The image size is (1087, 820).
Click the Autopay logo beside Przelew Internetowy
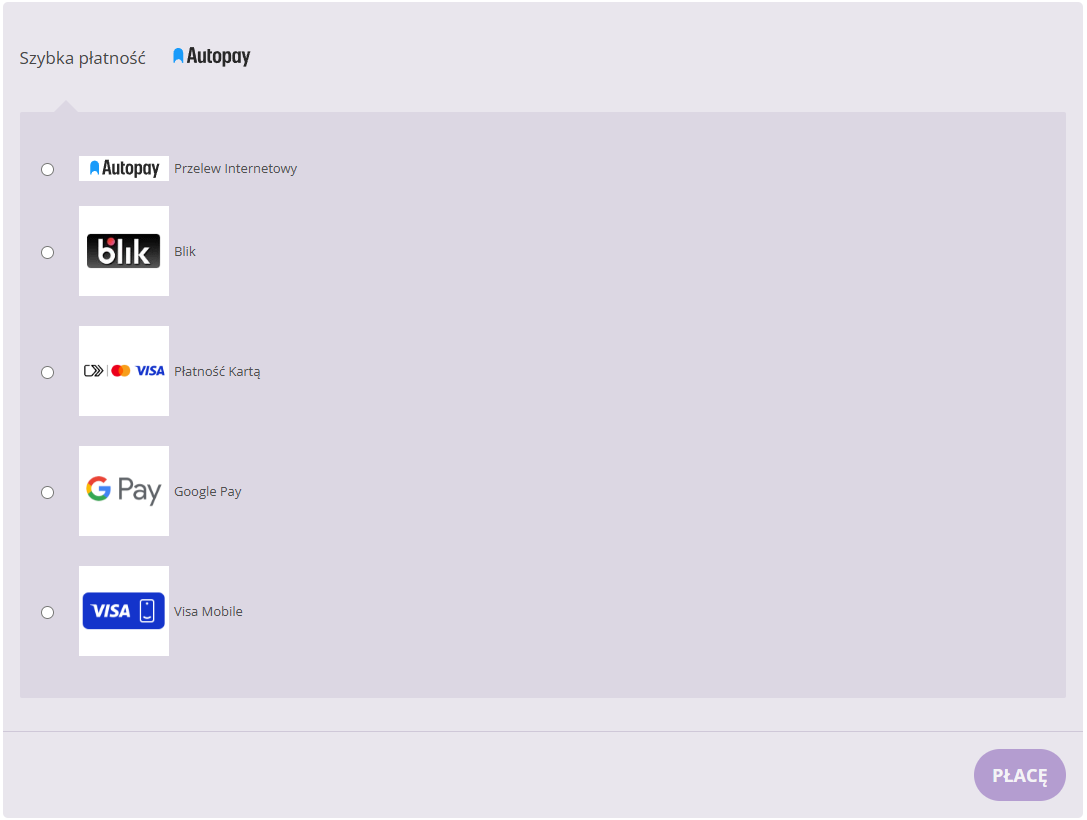[124, 169]
